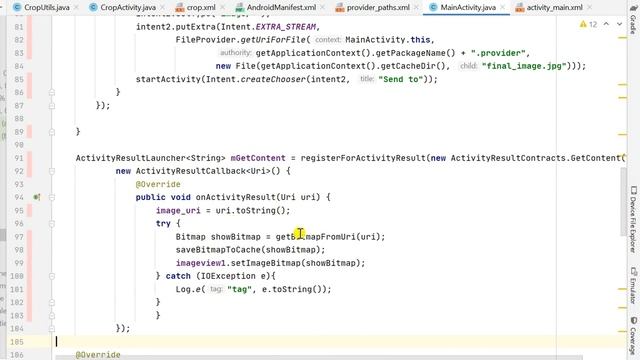640x360 pixels.
Task: Collapse the code block ending on line 87
Action: (52, 106)
